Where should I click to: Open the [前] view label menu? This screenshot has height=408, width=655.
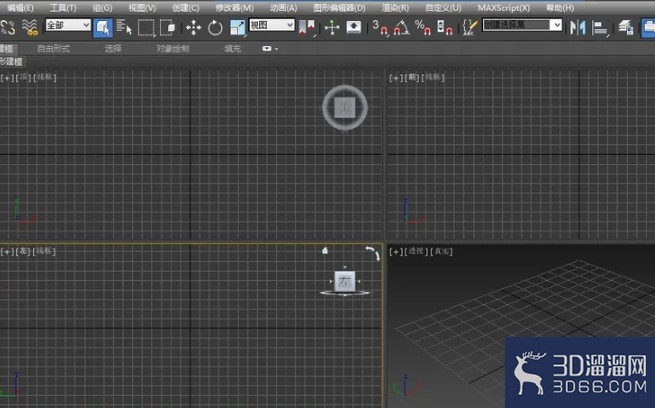click(412, 77)
